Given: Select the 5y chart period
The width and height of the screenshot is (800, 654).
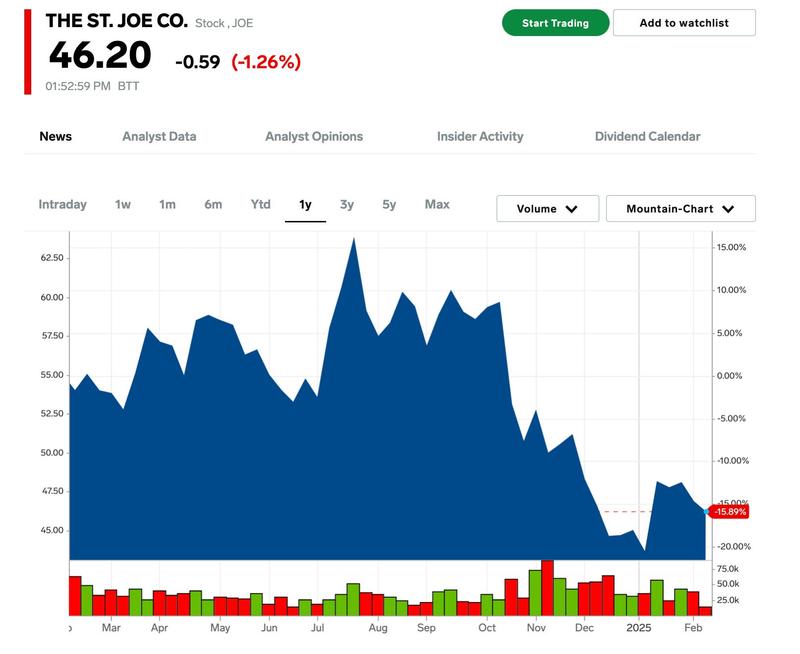Looking at the screenshot, I should [x=389, y=204].
